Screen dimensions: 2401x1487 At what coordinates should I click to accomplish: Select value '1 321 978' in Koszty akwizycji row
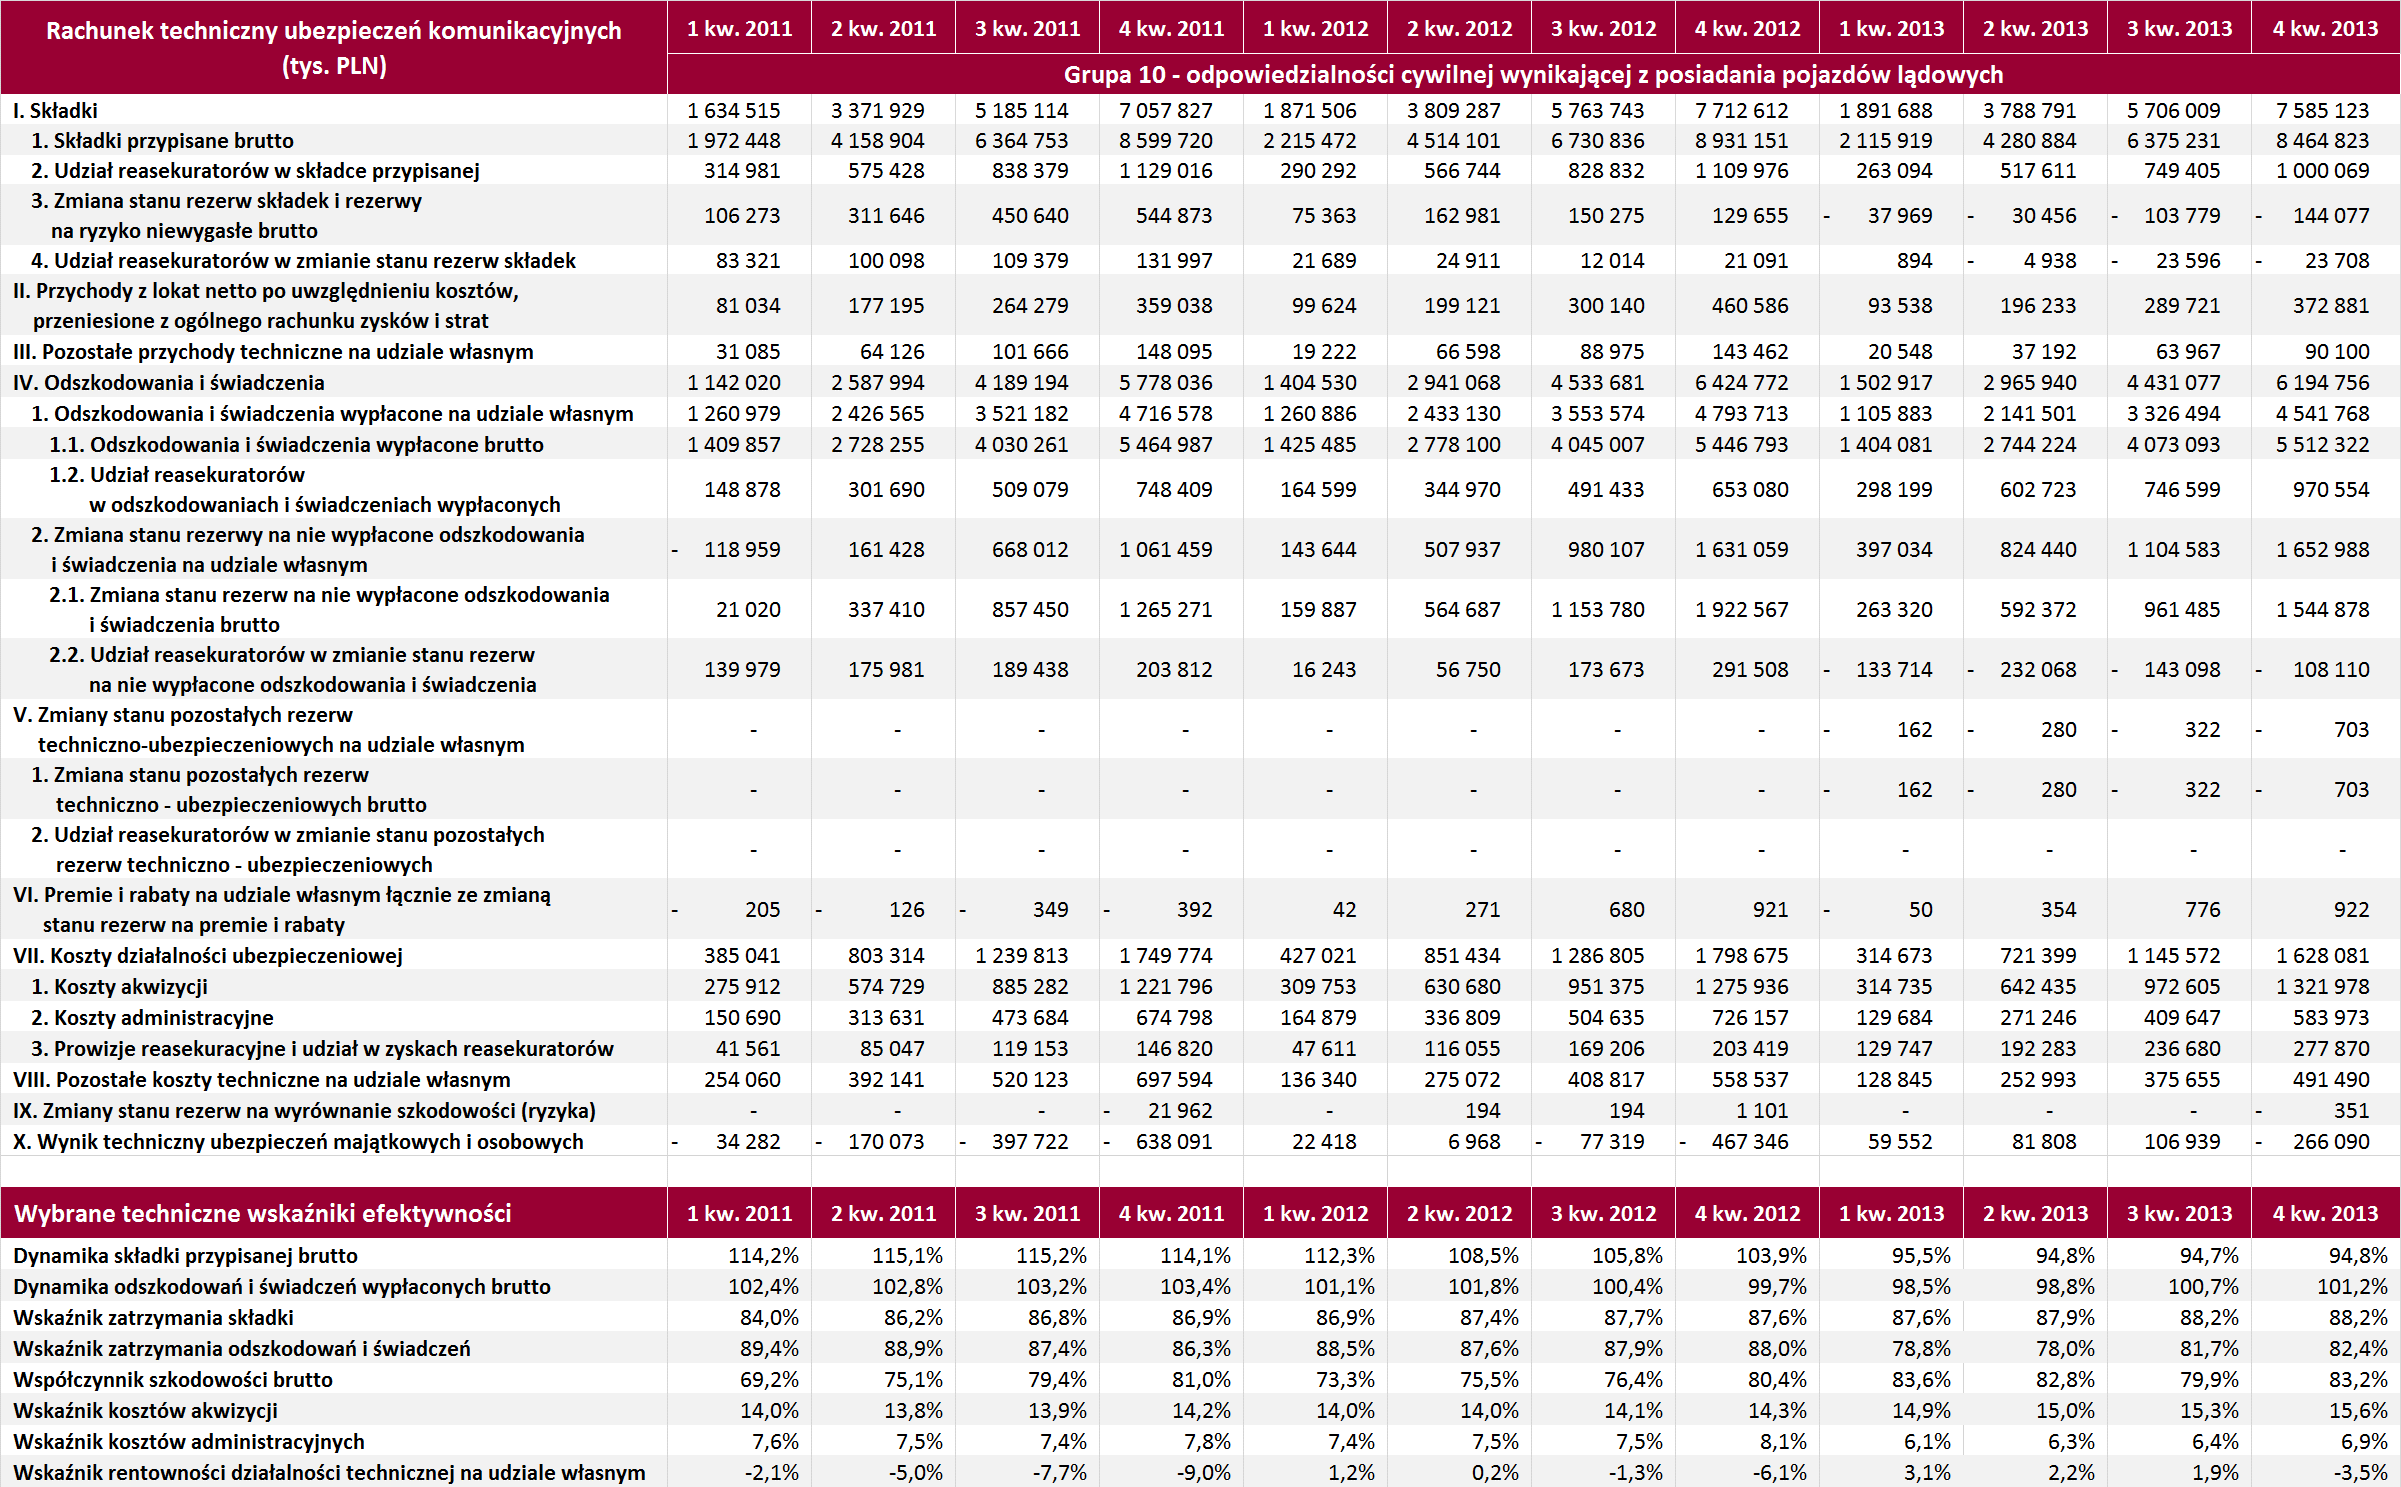point(2322,987)
